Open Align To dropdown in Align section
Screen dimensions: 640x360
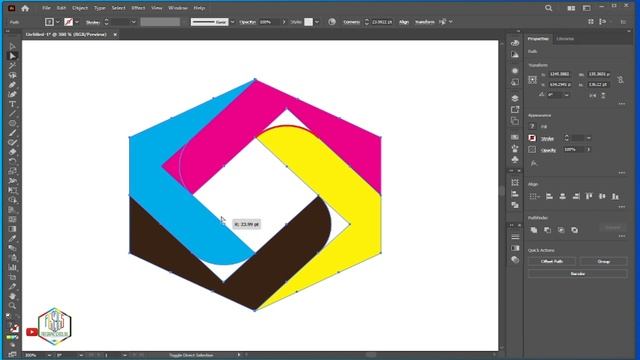coord(534,196)
